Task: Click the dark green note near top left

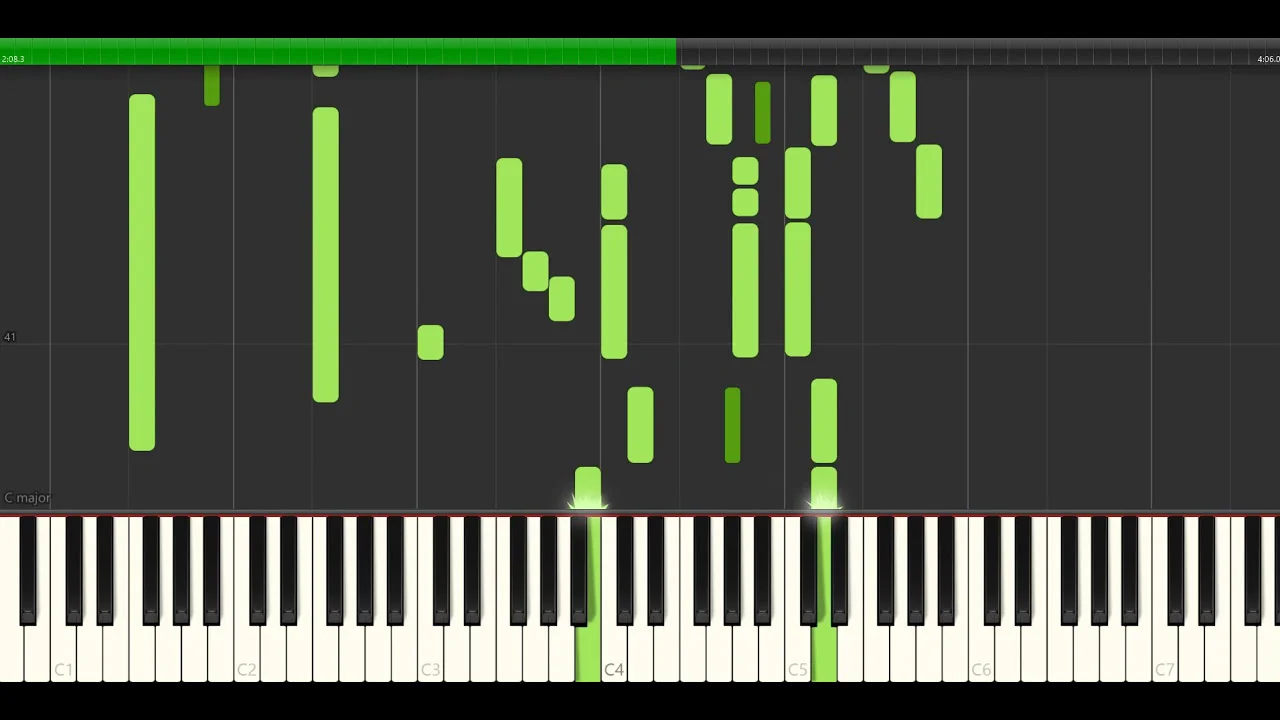Action: tap(212, 86)
